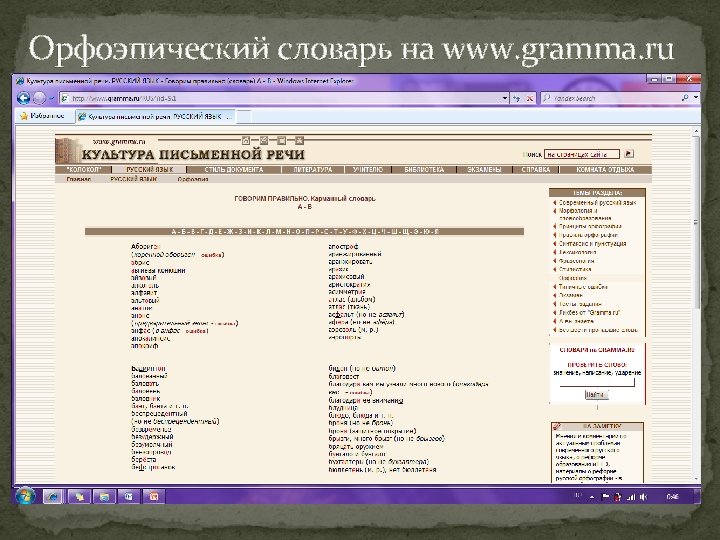Image resolution: width=720 pixels, height=540 pixels.
Task: Click the volume speaker tray icon
Action: coord(643,496)
